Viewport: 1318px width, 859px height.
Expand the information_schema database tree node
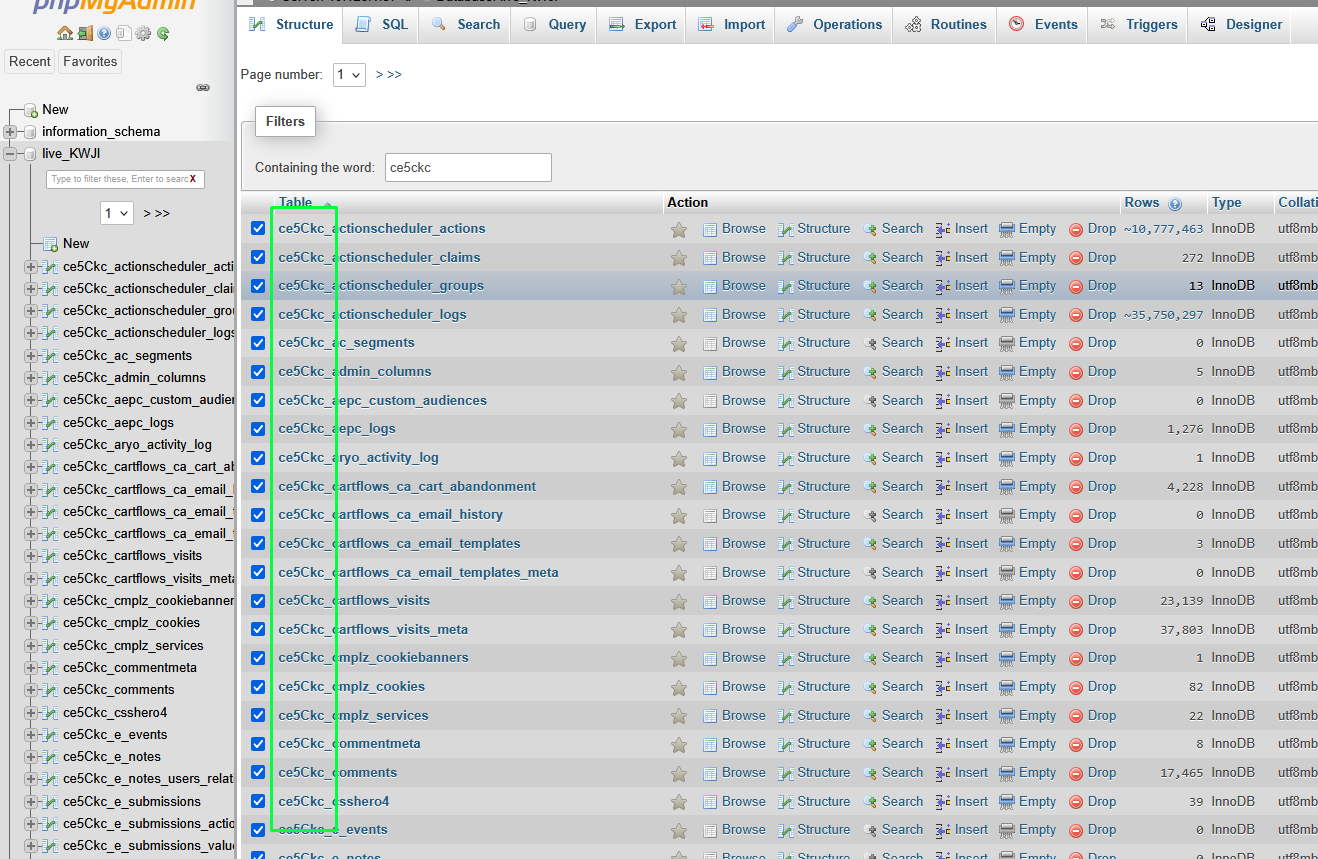pyautogui.click(x=10, y=132)
